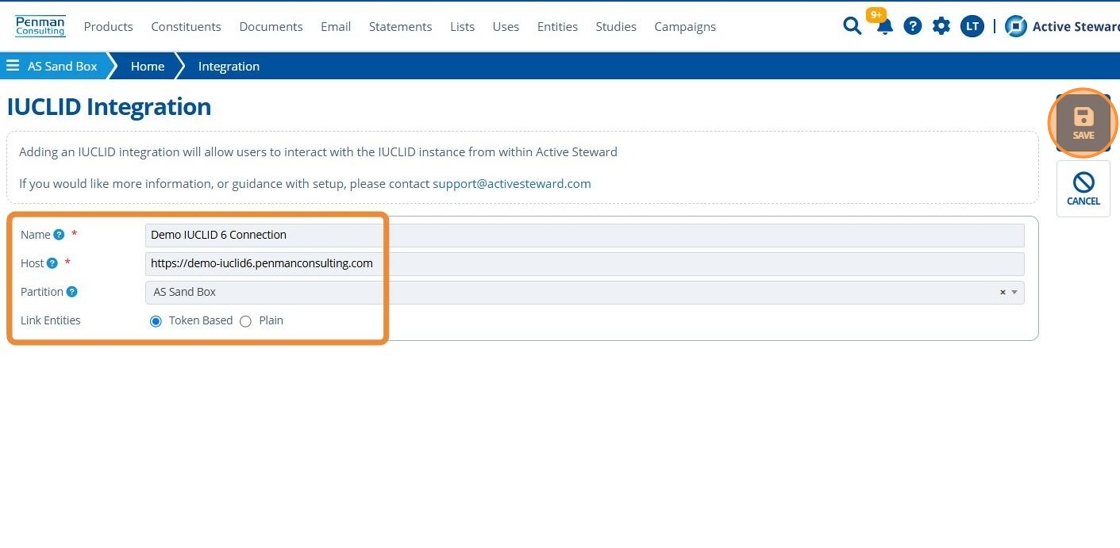Open the LT user avatar menu
This screenshot has height=548, width=1120.
[x=971, y=26]
